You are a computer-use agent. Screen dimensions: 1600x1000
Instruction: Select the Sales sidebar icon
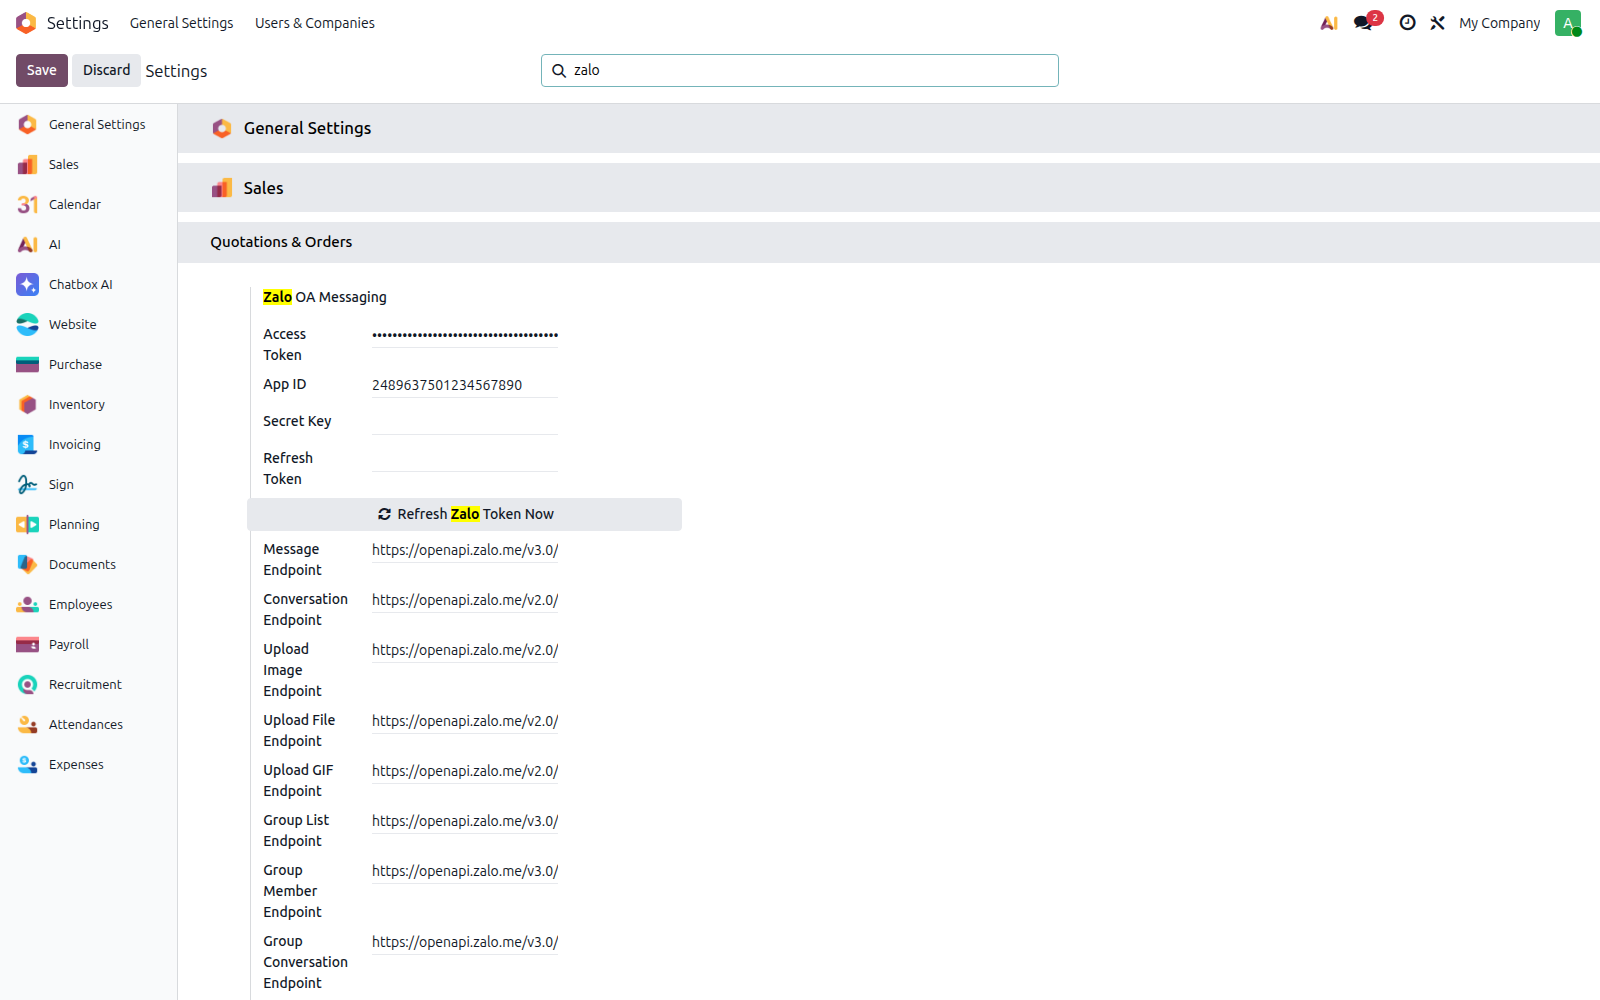(x=28, y=164)
